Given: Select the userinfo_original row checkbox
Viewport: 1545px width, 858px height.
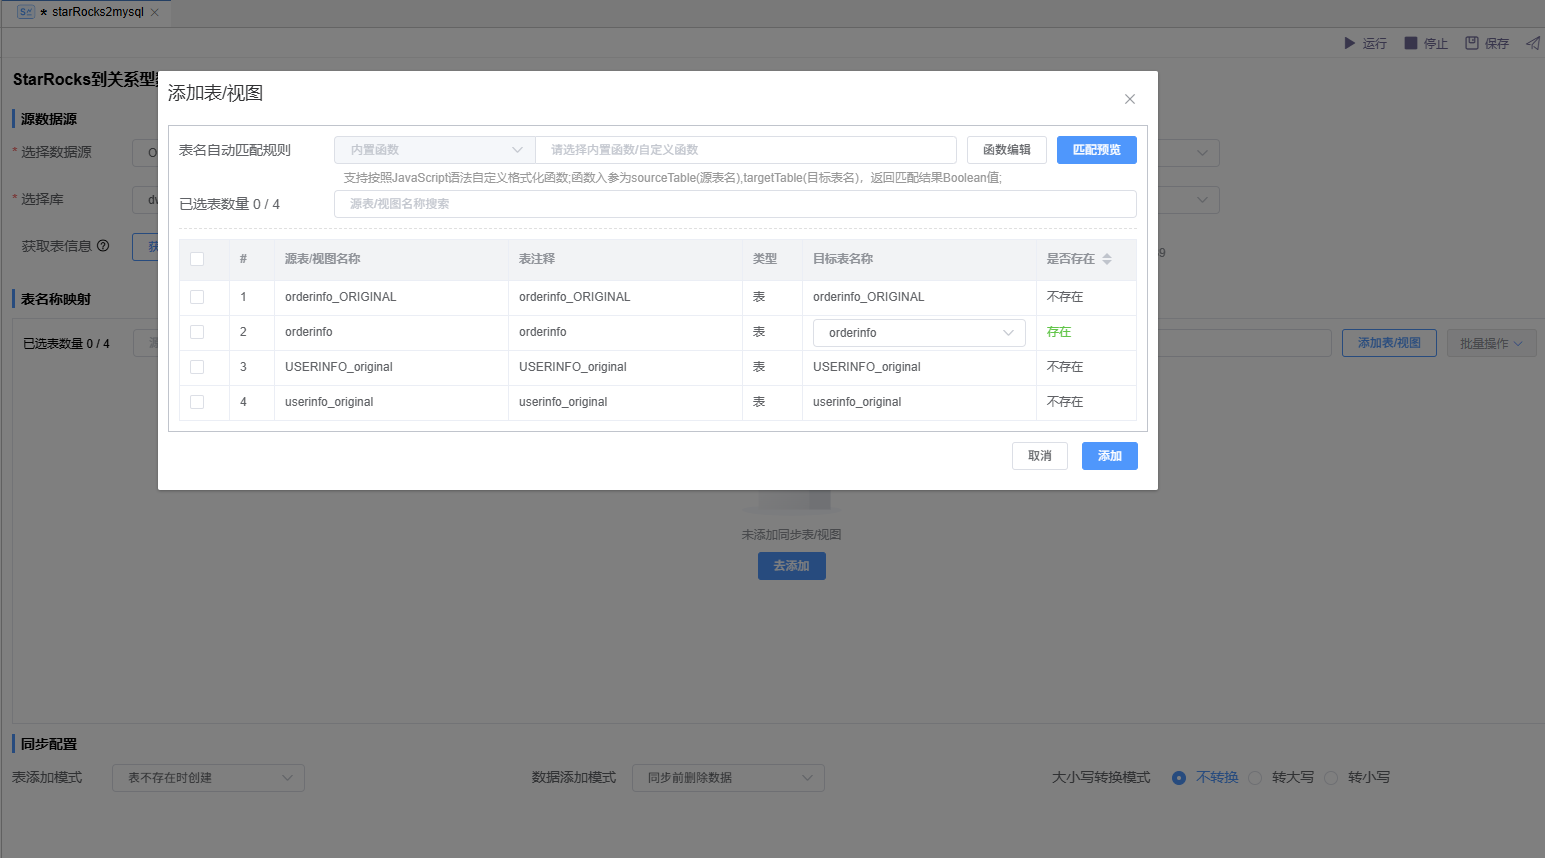Looking at the screenshot, I should [197, 402].
